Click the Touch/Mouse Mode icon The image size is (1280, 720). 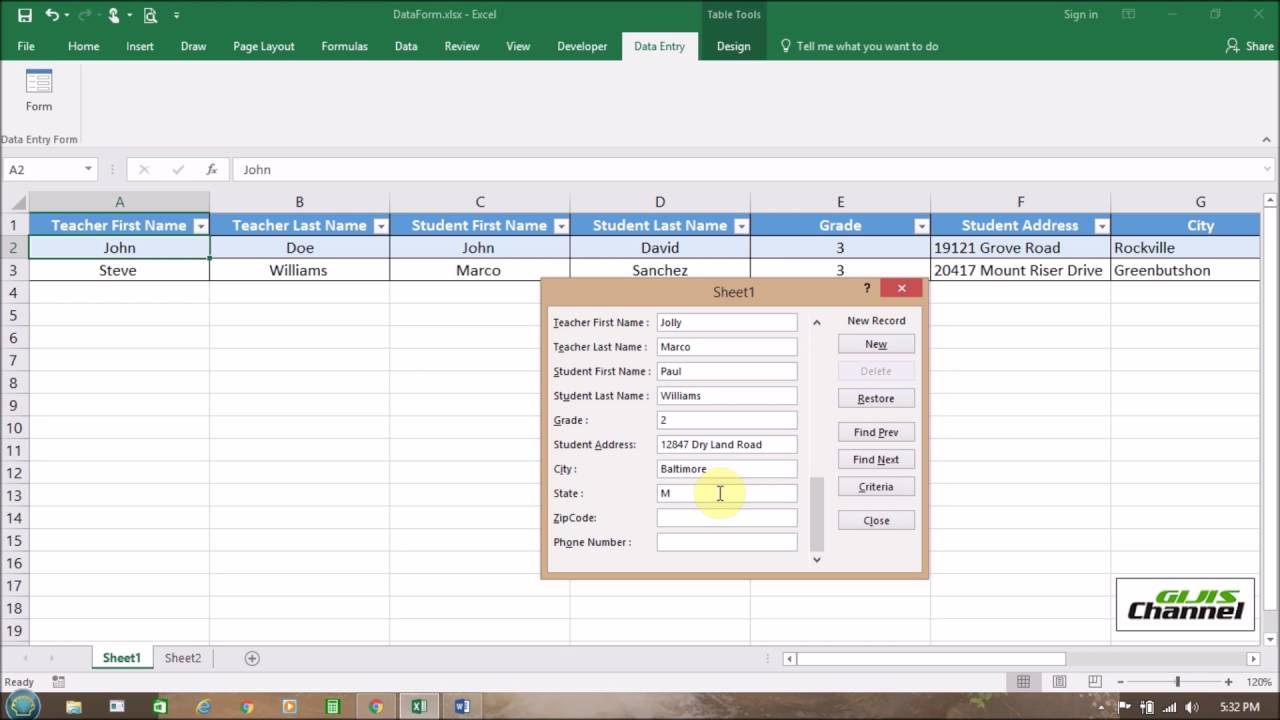click(112, 14)
